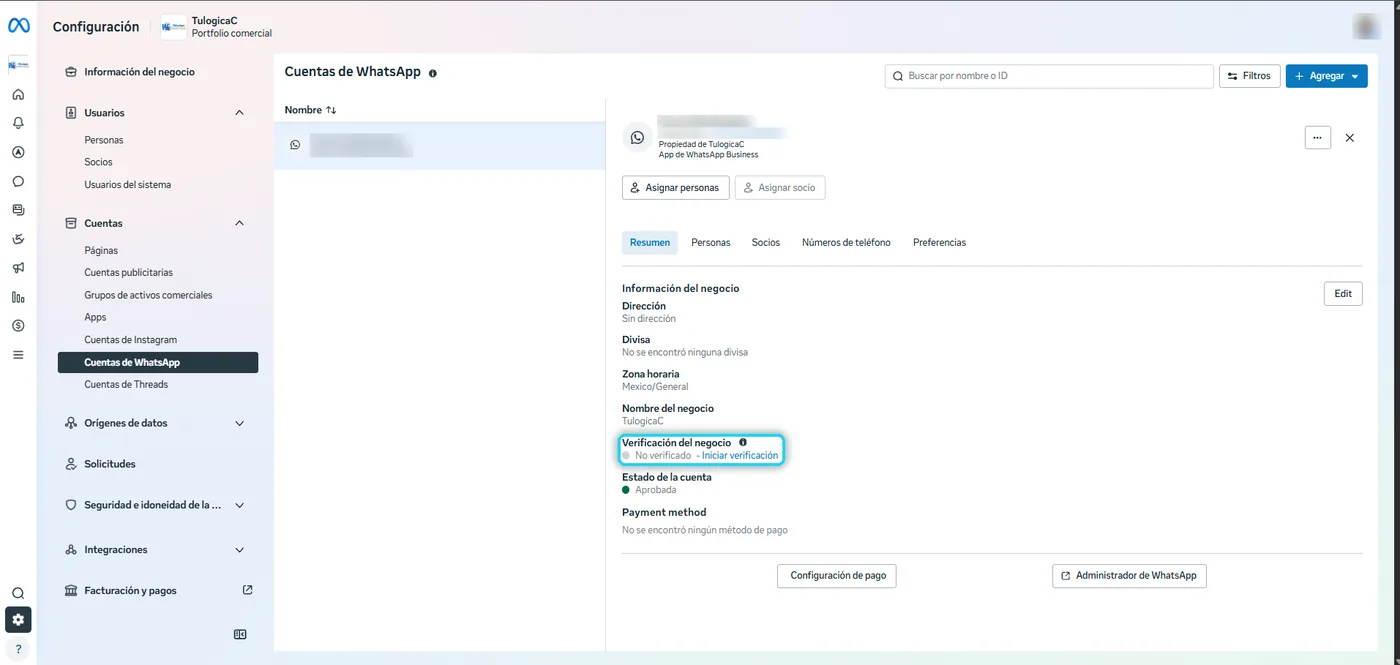This screenshot has height=665, width=1400.
Task: Collapse the Usuarios section
Action: (x=239, y=113)
